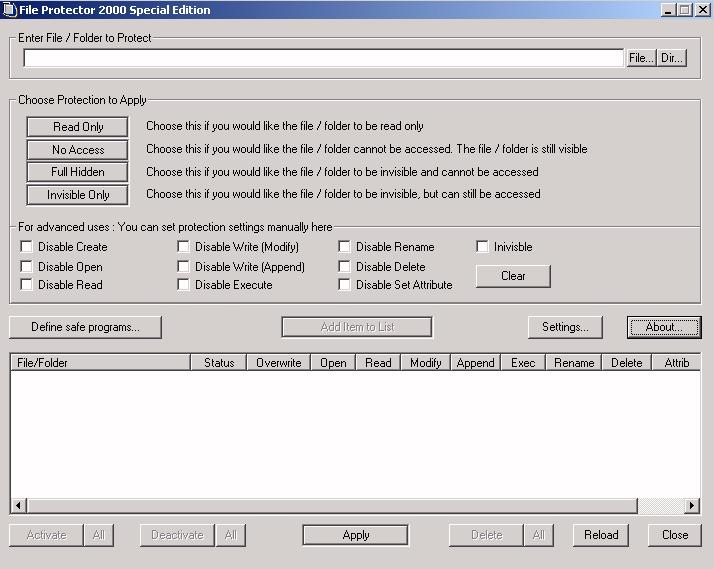Click the Append column header

tap(475, 363)
